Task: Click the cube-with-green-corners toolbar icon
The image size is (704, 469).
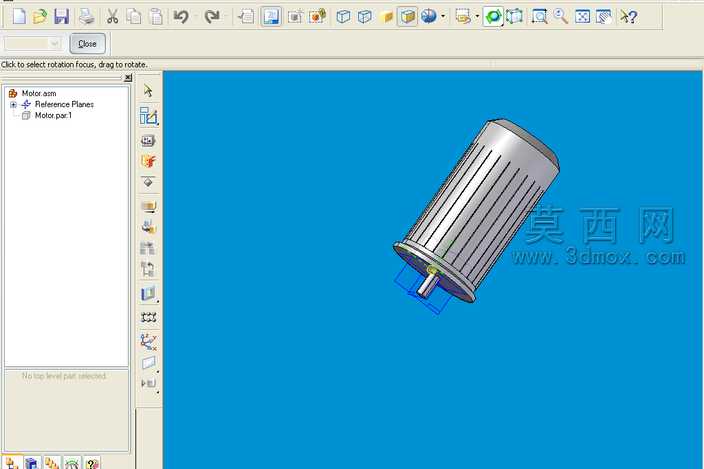Action: pyautogui.click(x=515, y=17)
